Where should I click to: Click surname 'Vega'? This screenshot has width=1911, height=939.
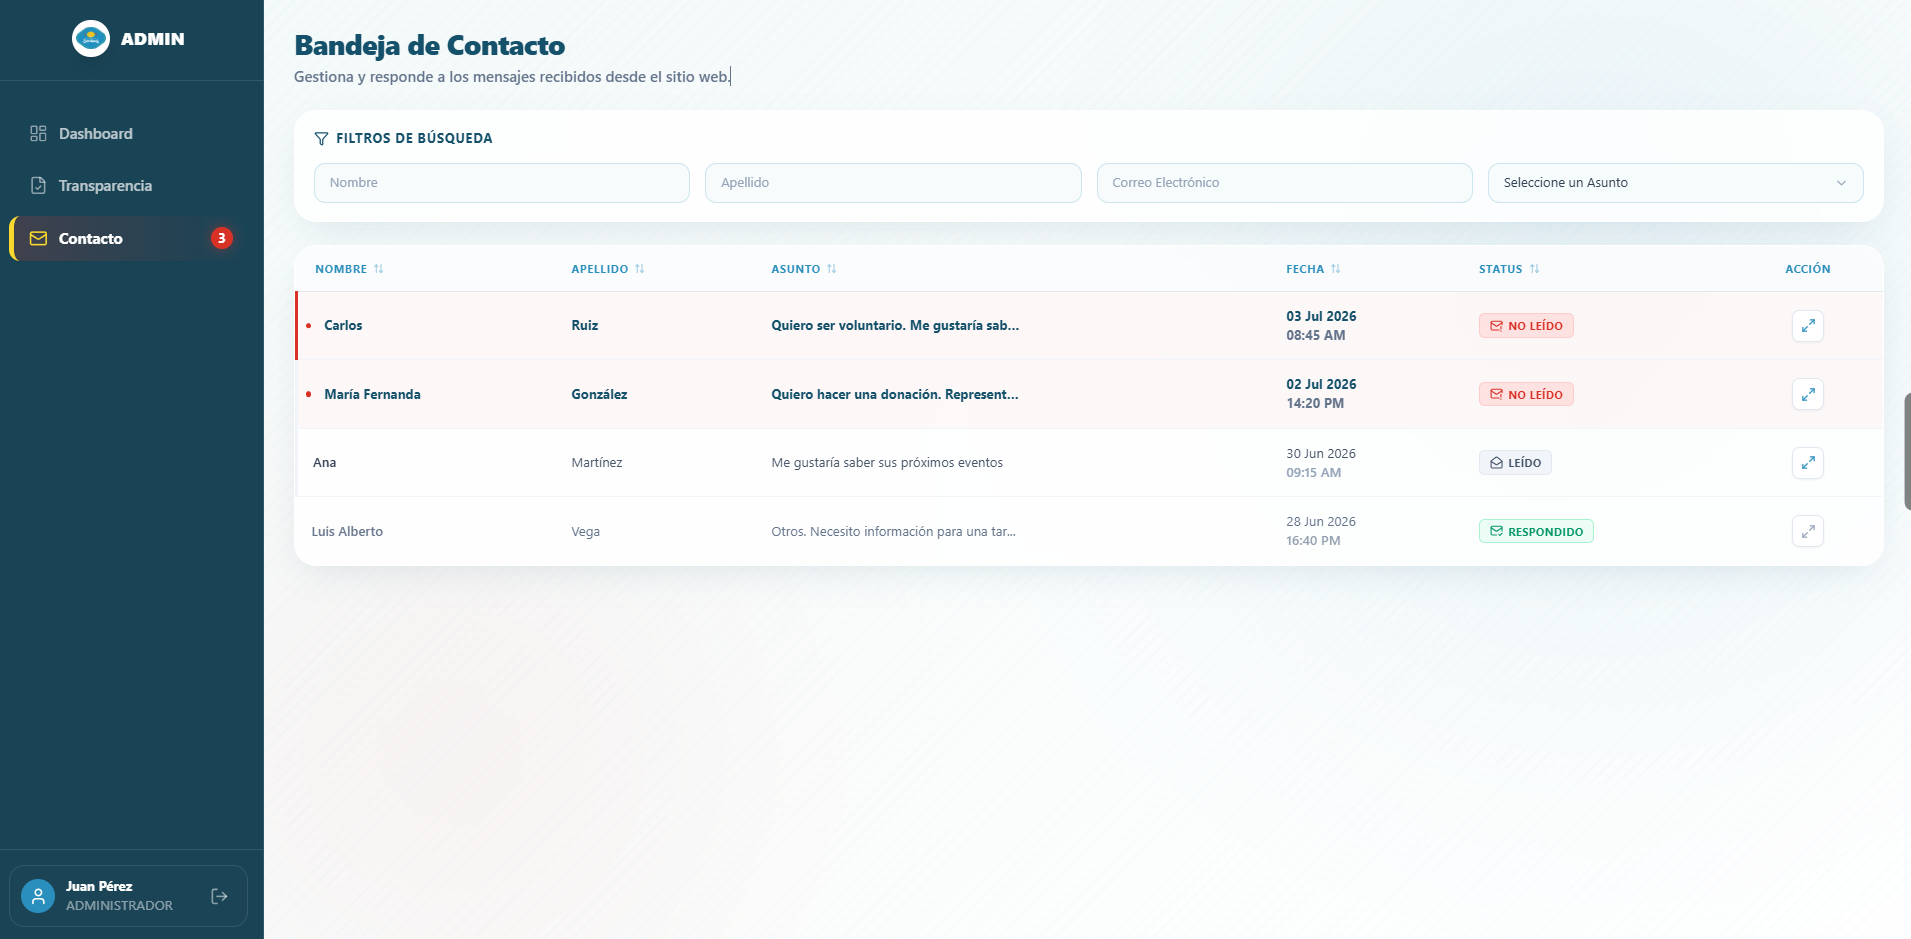[x=586, y=532]
